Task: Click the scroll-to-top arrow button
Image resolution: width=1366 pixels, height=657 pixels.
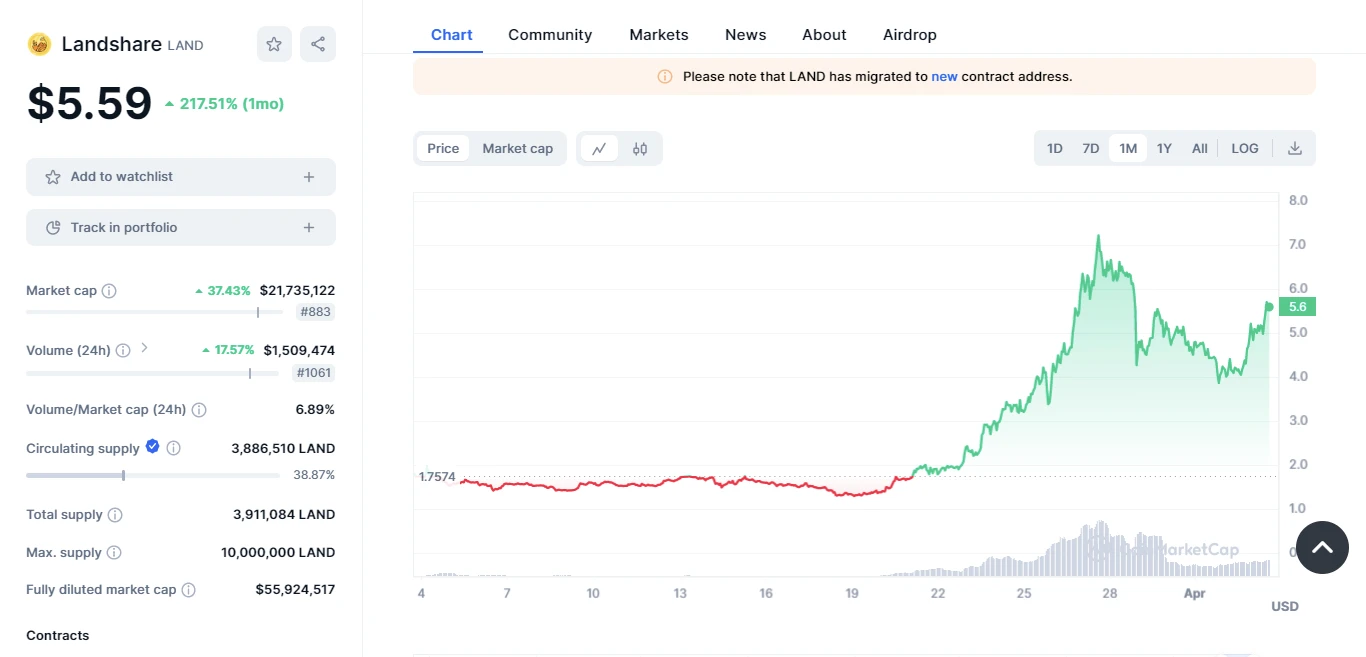Action: [x=1322, y=547]
